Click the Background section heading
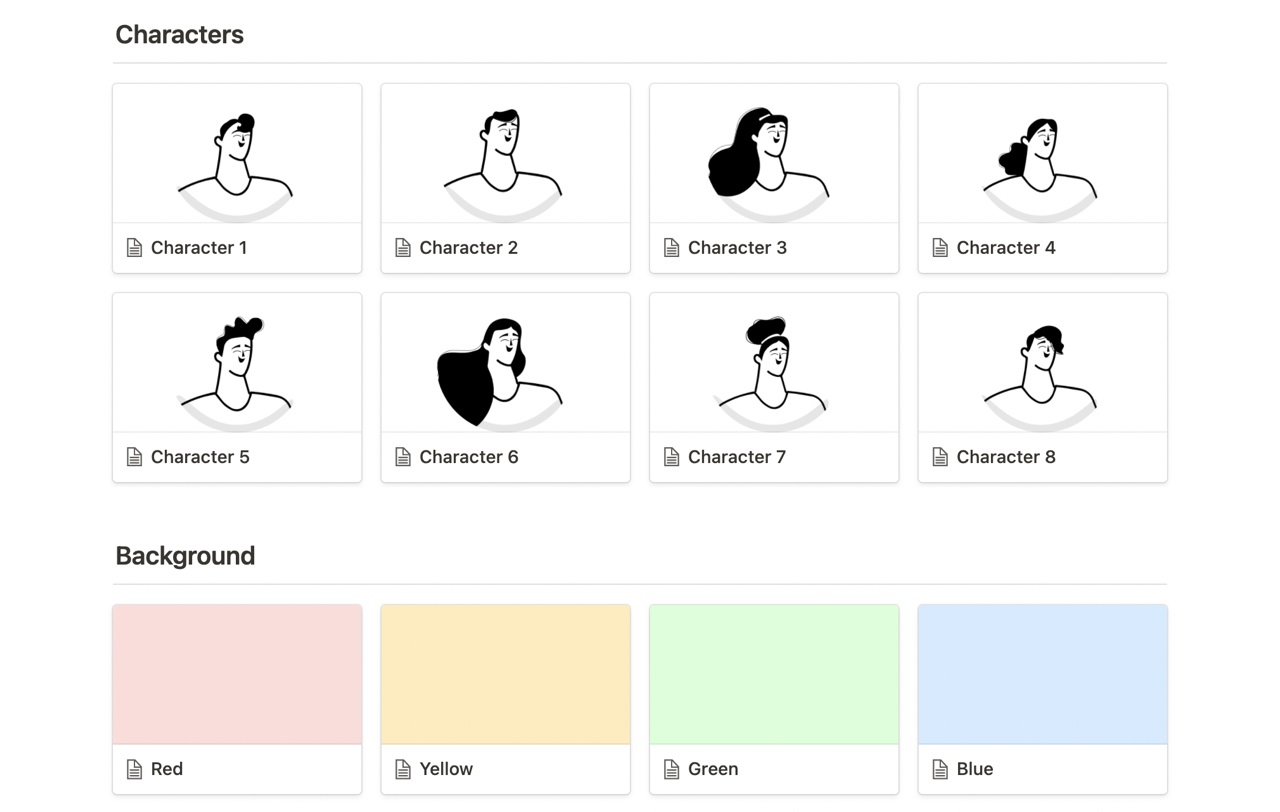 point(185,556)
